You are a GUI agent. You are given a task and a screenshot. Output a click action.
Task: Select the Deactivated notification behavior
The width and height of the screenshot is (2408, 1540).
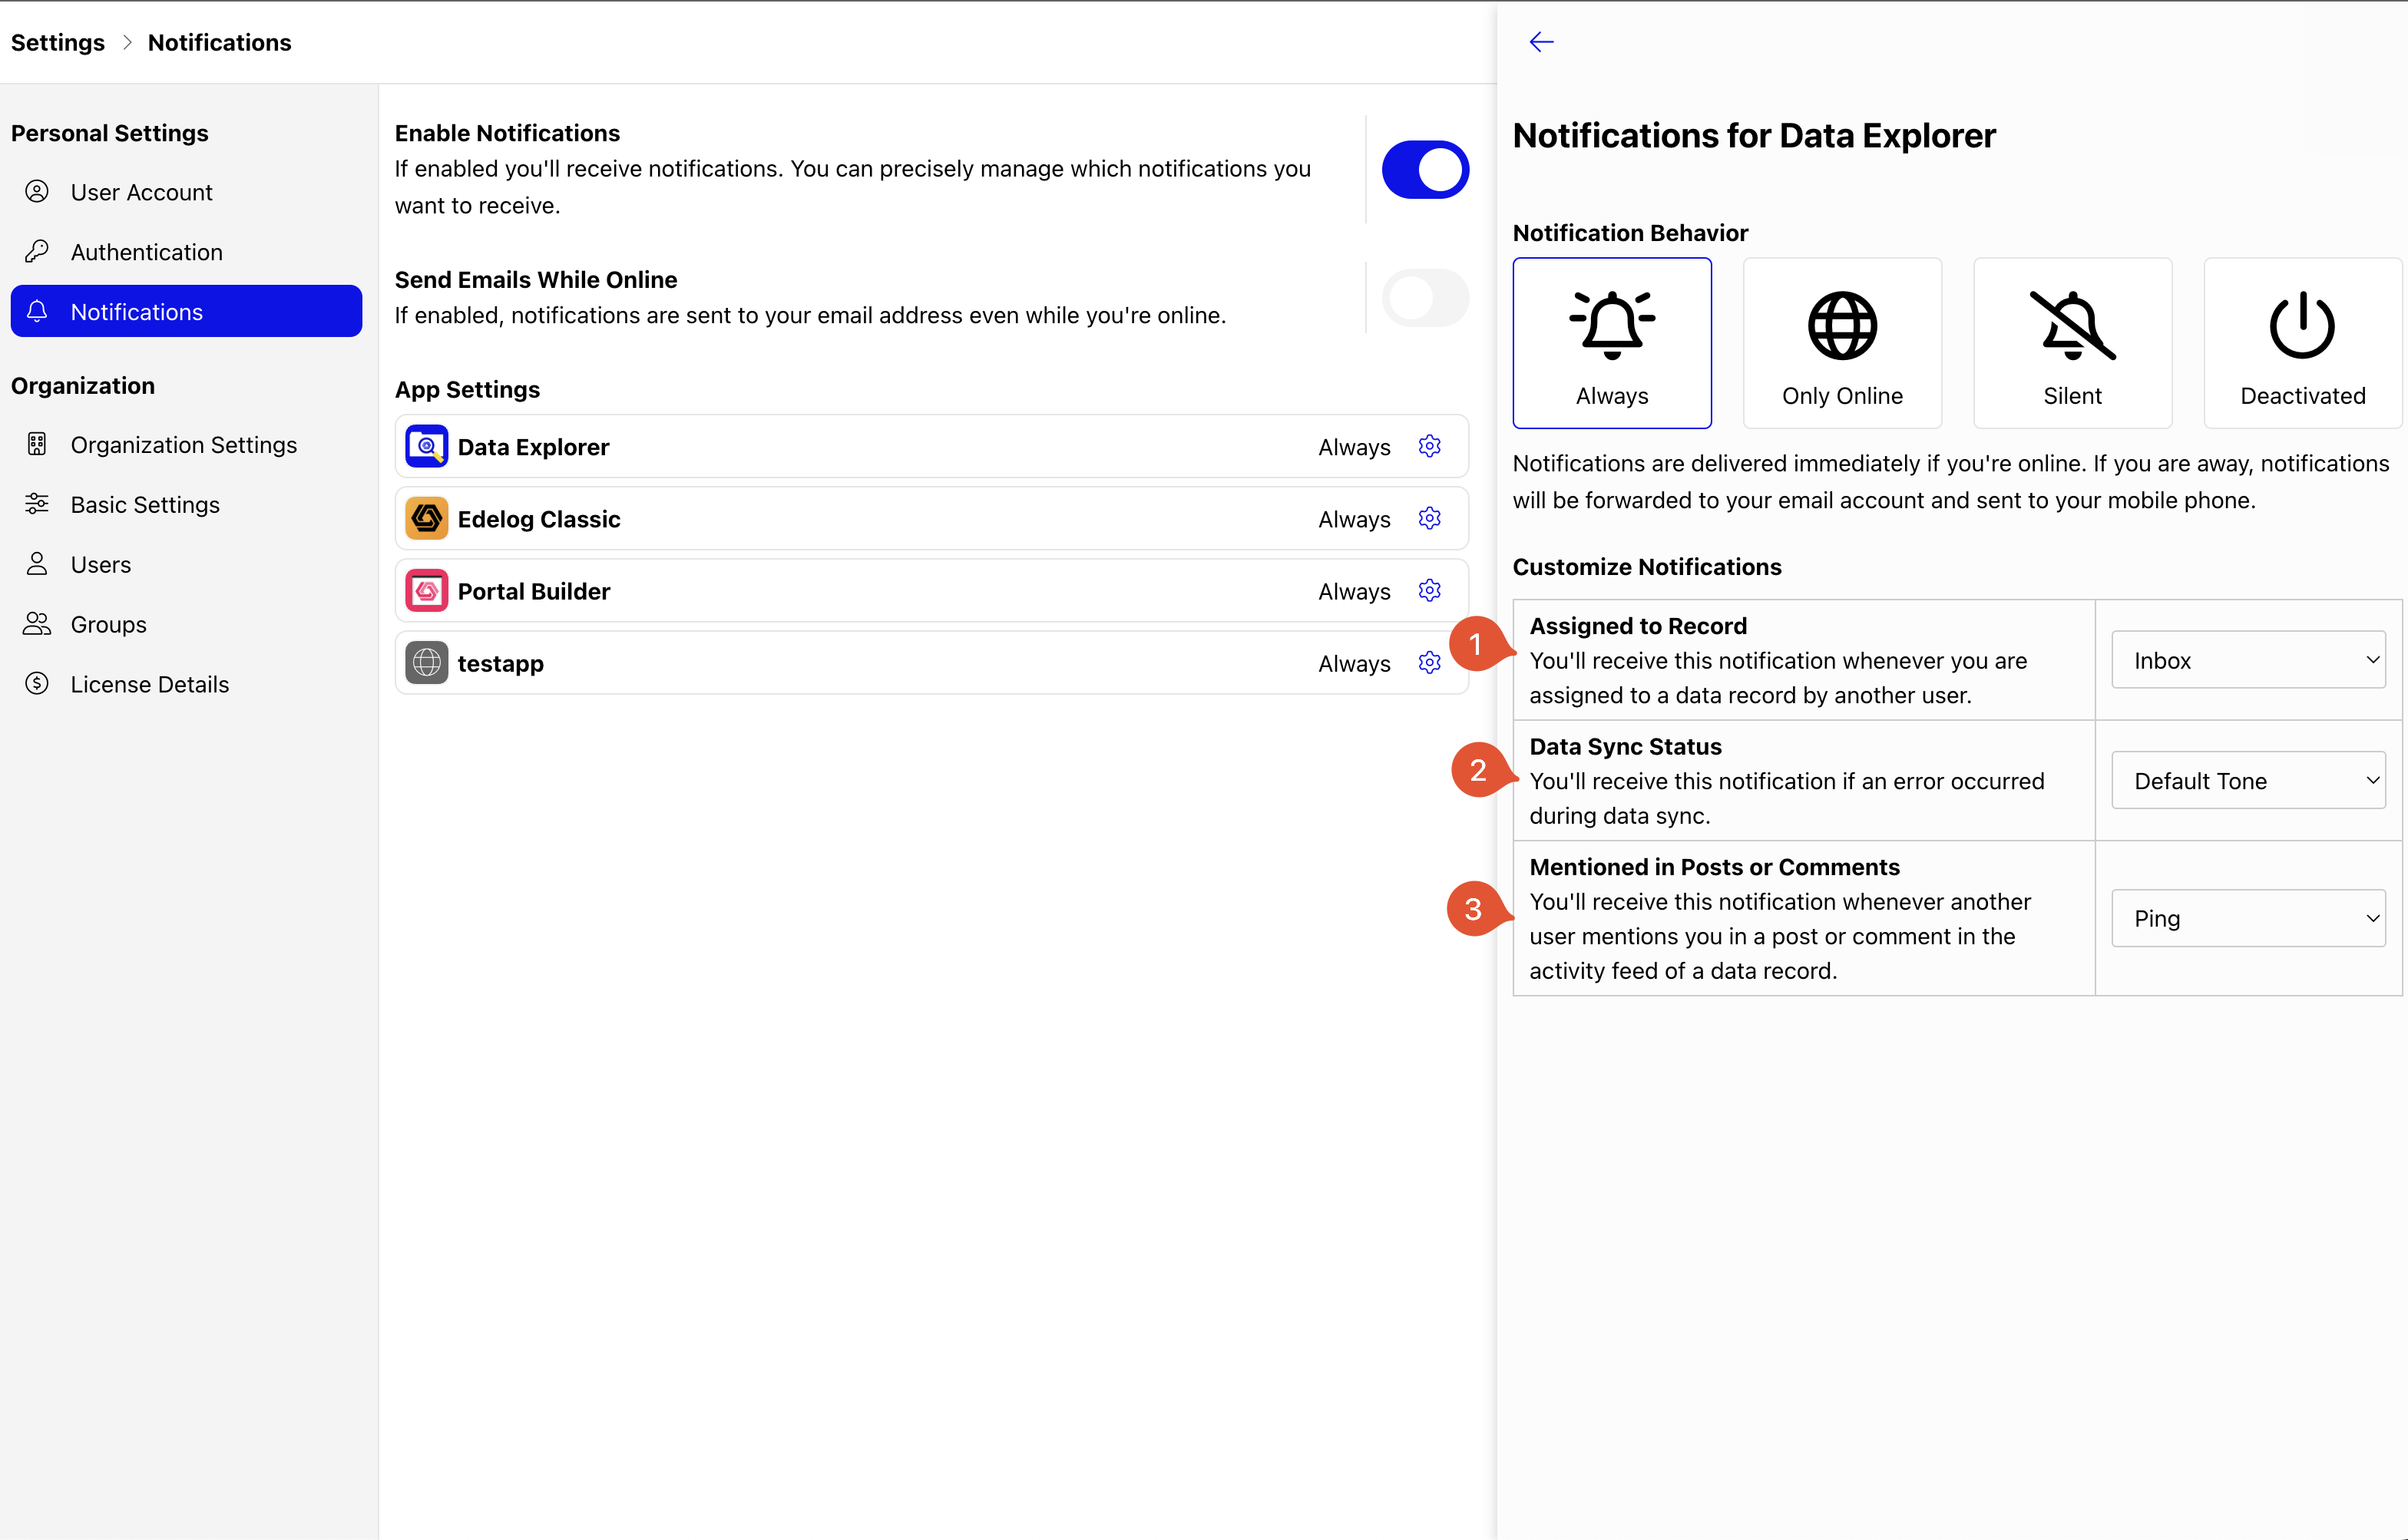point(2302,343)
